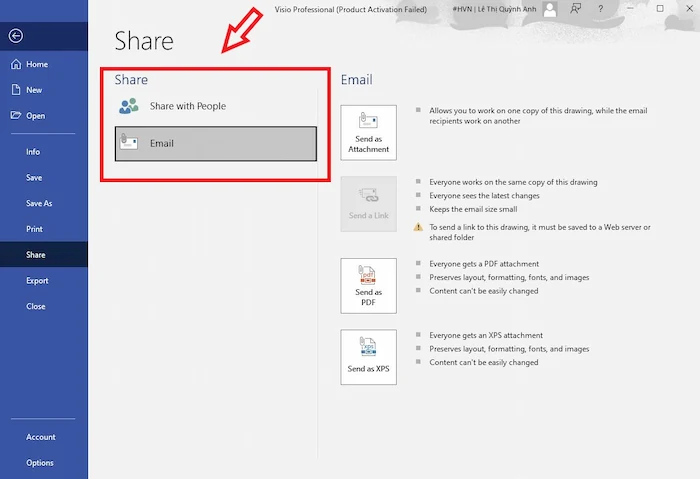Select the Share sidebar entry
Screen dimensions: 700x479
[x=44, y=254]
